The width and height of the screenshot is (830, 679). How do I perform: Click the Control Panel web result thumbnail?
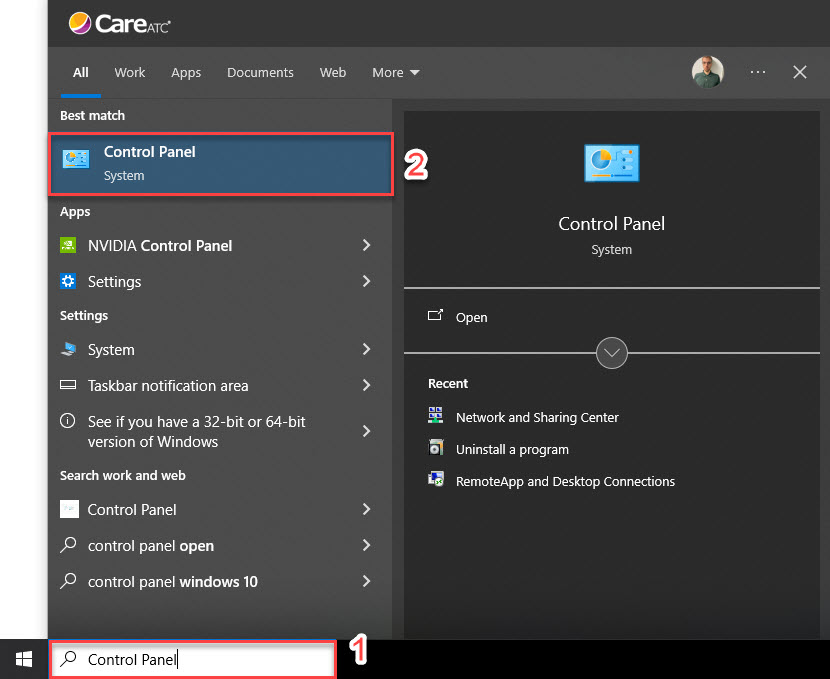[x=69, y=509]
